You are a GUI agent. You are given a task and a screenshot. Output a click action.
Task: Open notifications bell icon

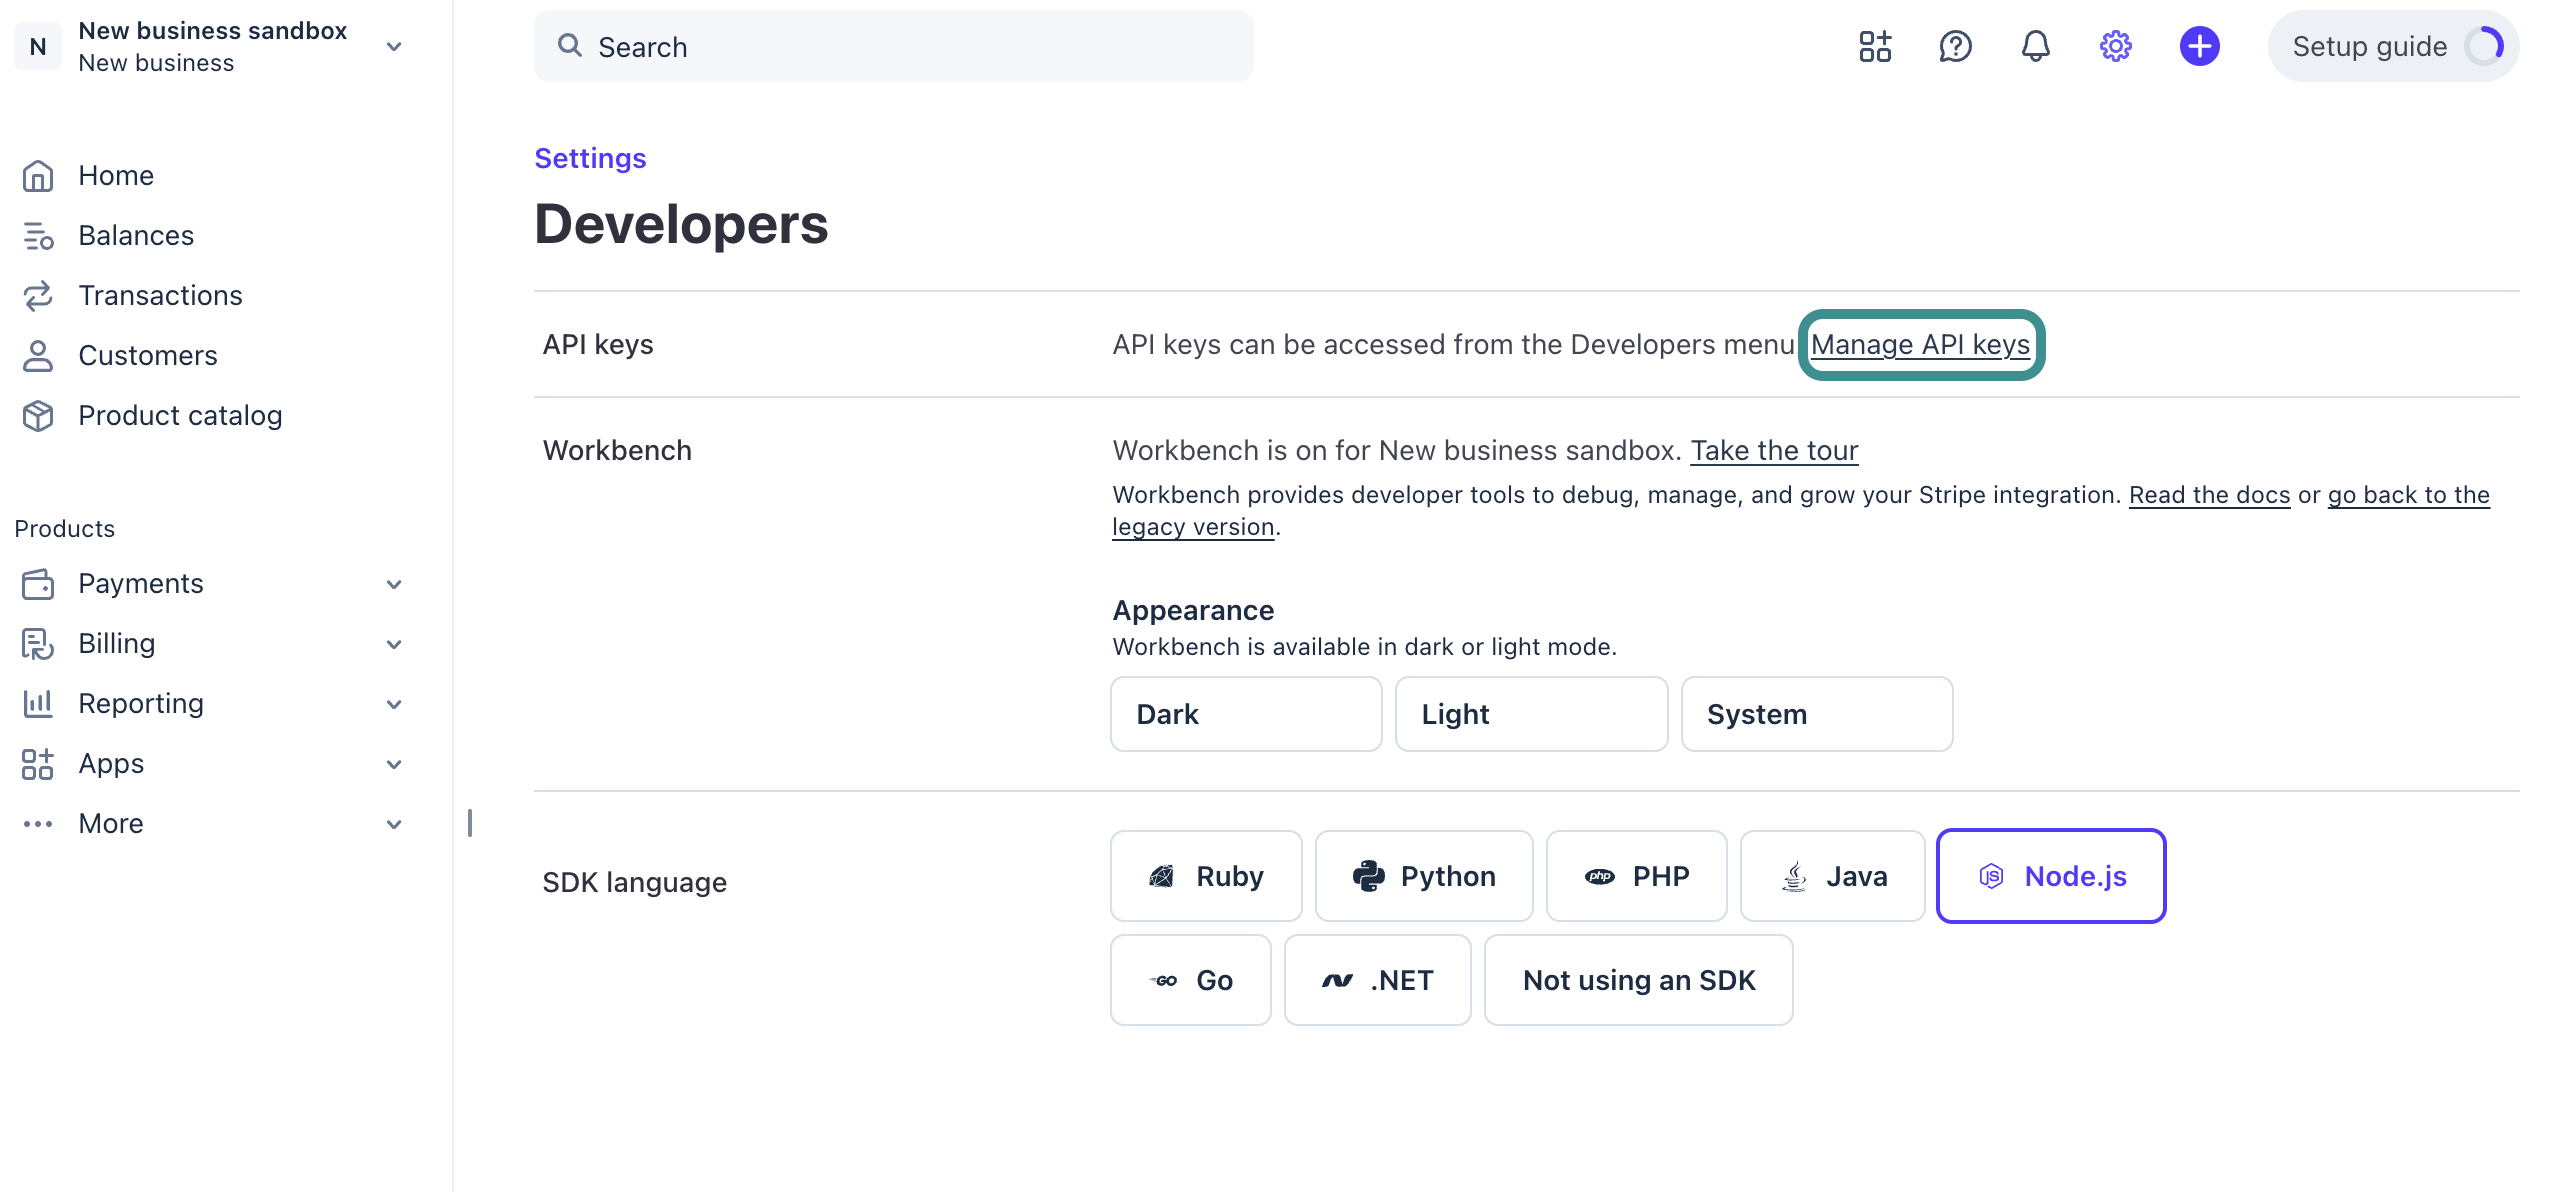[2035, 46]
